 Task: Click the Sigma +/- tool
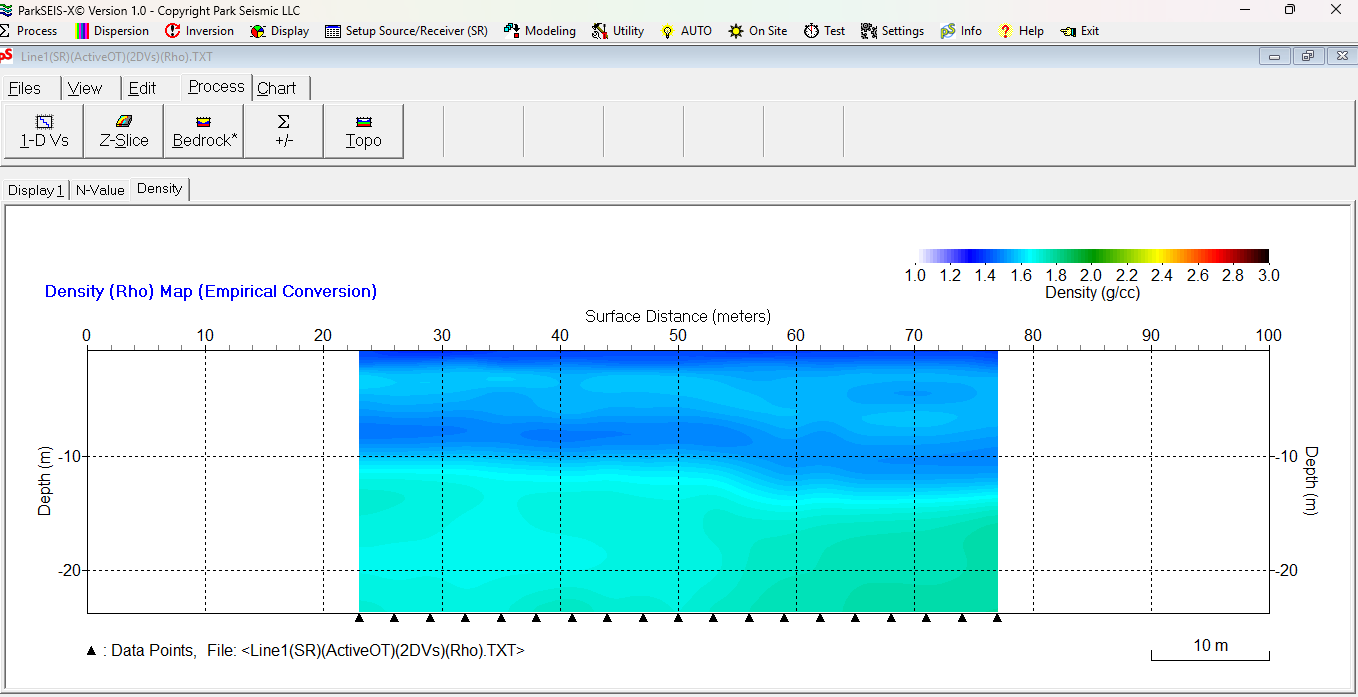[x=284, y=131]
